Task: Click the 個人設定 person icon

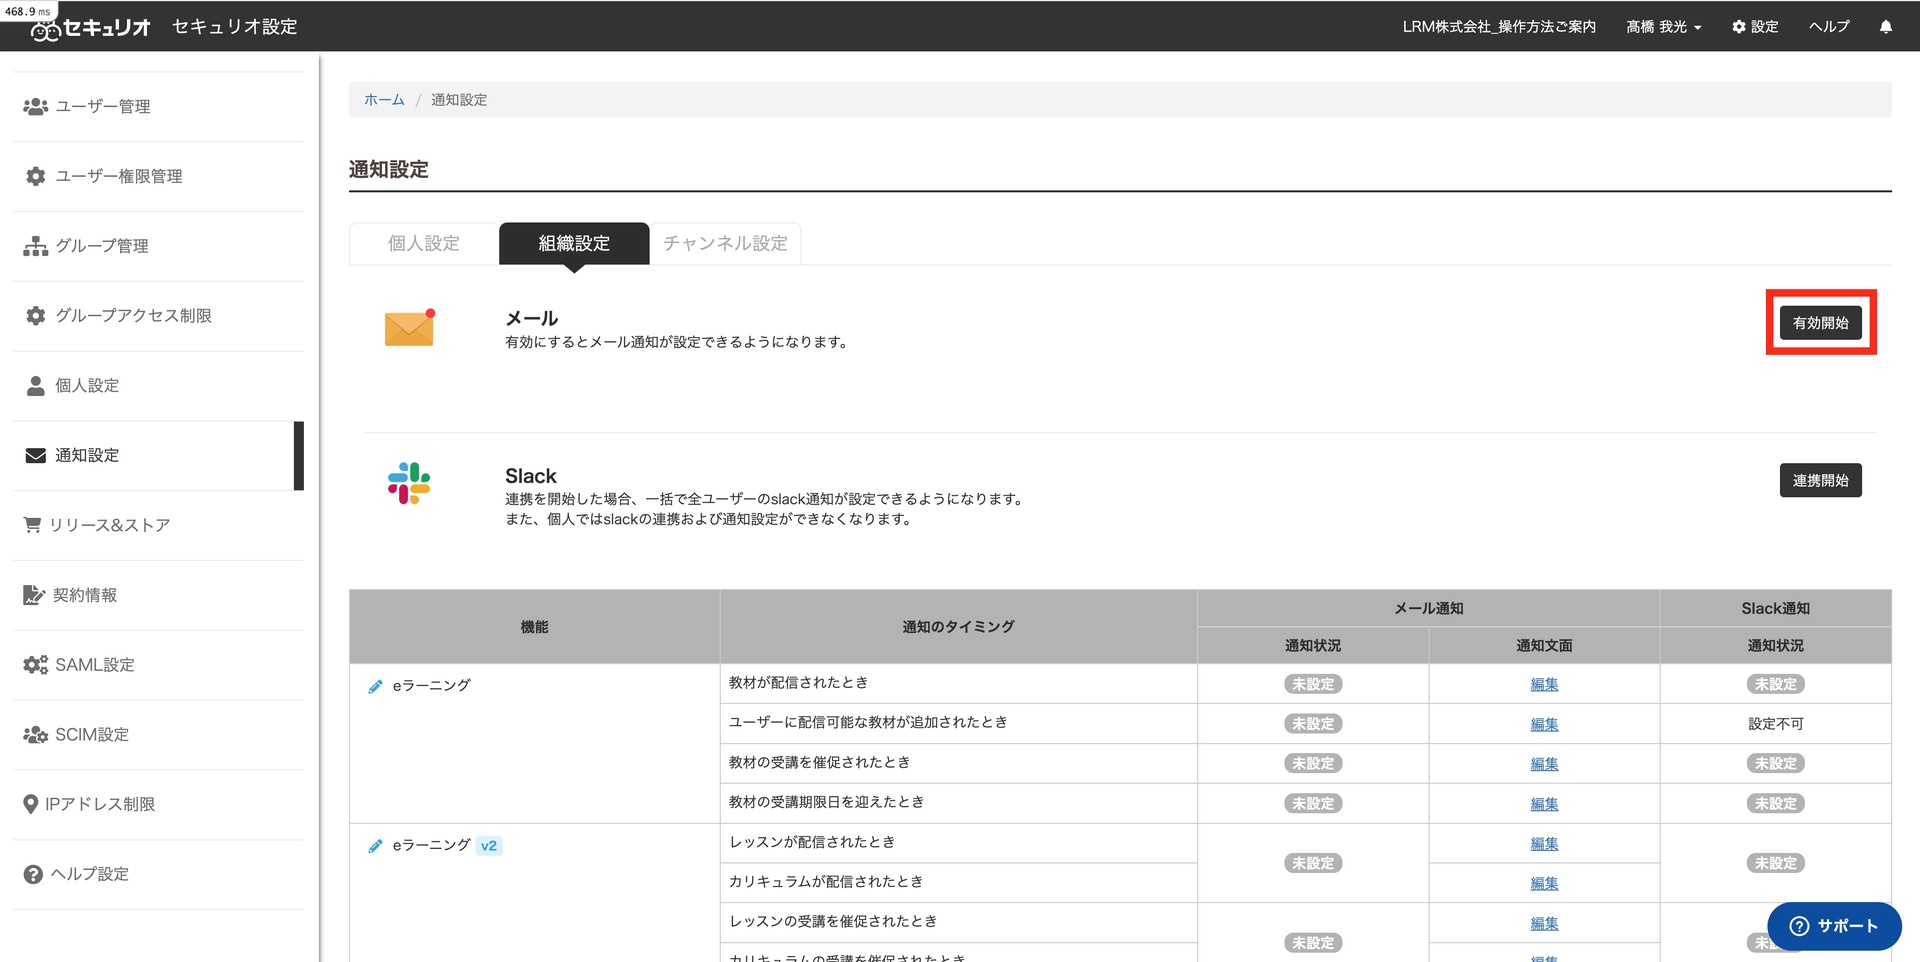Action: click(35, 386)
